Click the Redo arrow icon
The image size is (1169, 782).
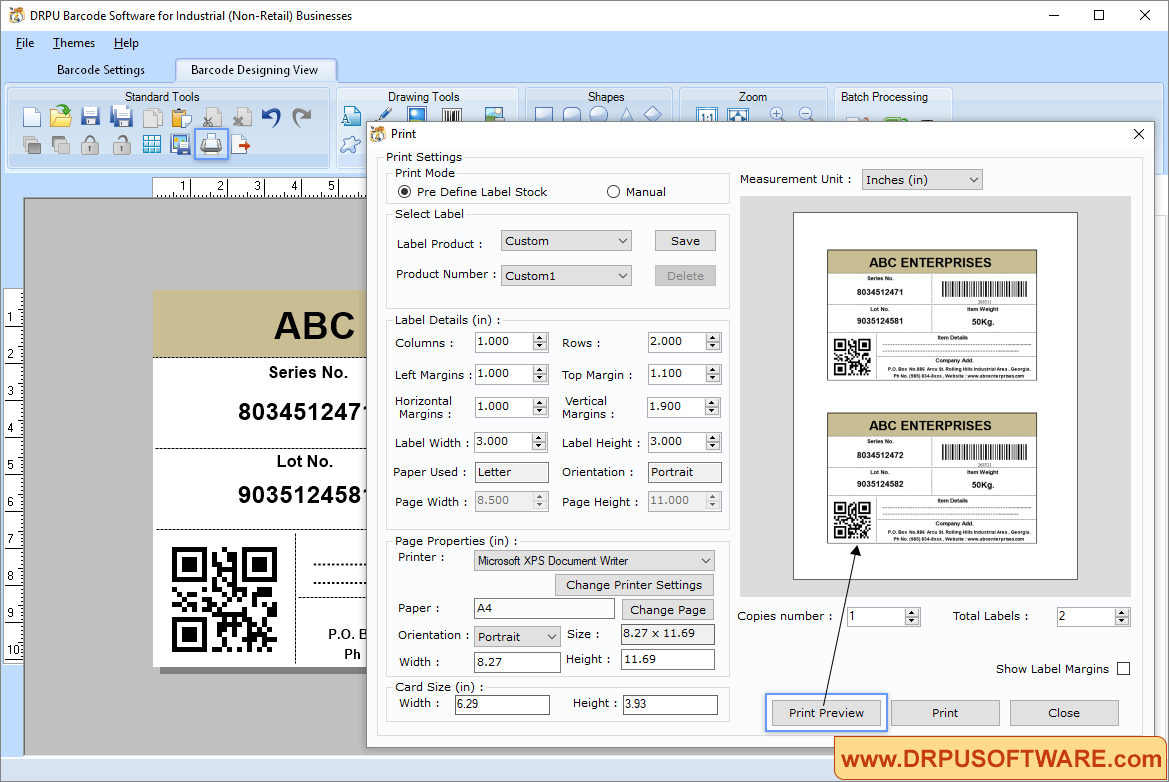coord(301,117)
